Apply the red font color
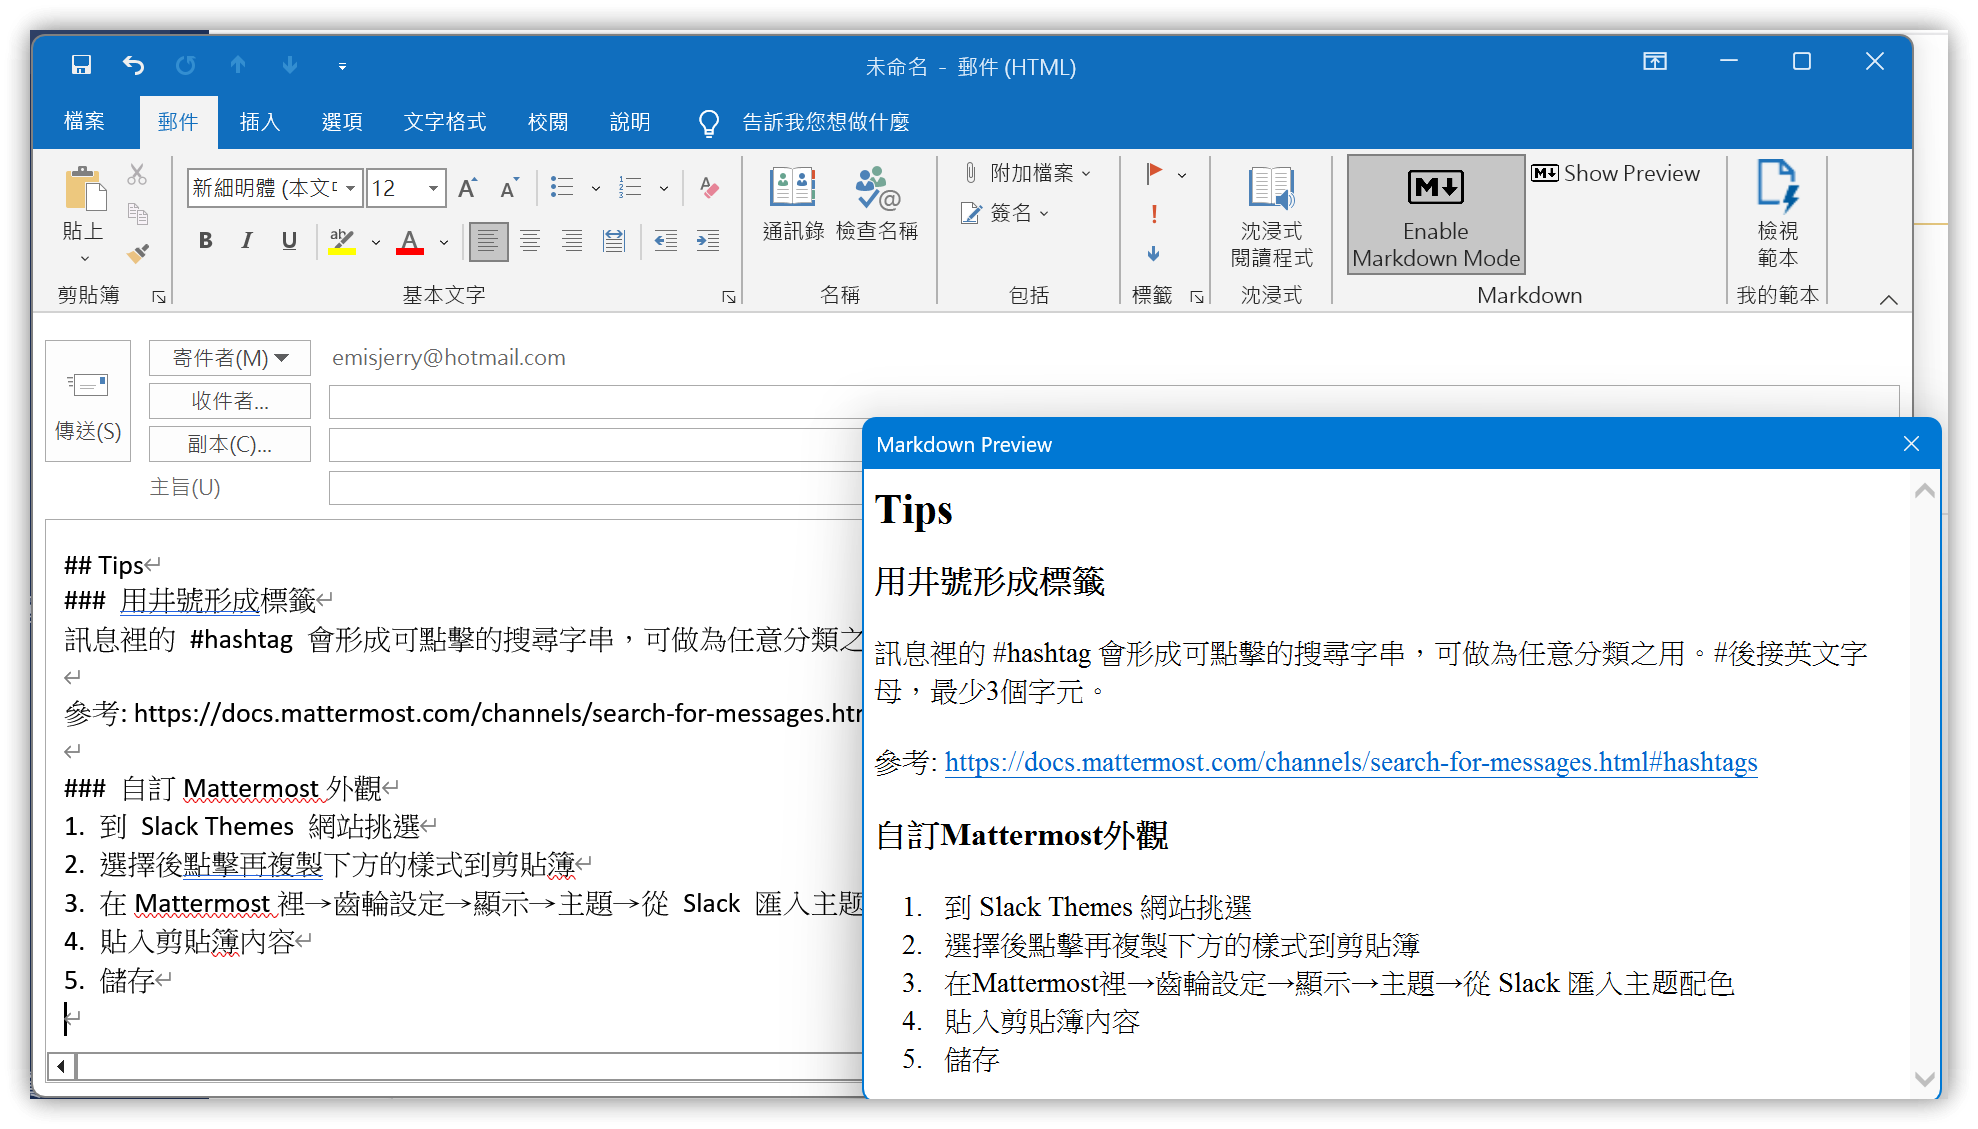The image size is (1978, 1129). click(410, 241)
